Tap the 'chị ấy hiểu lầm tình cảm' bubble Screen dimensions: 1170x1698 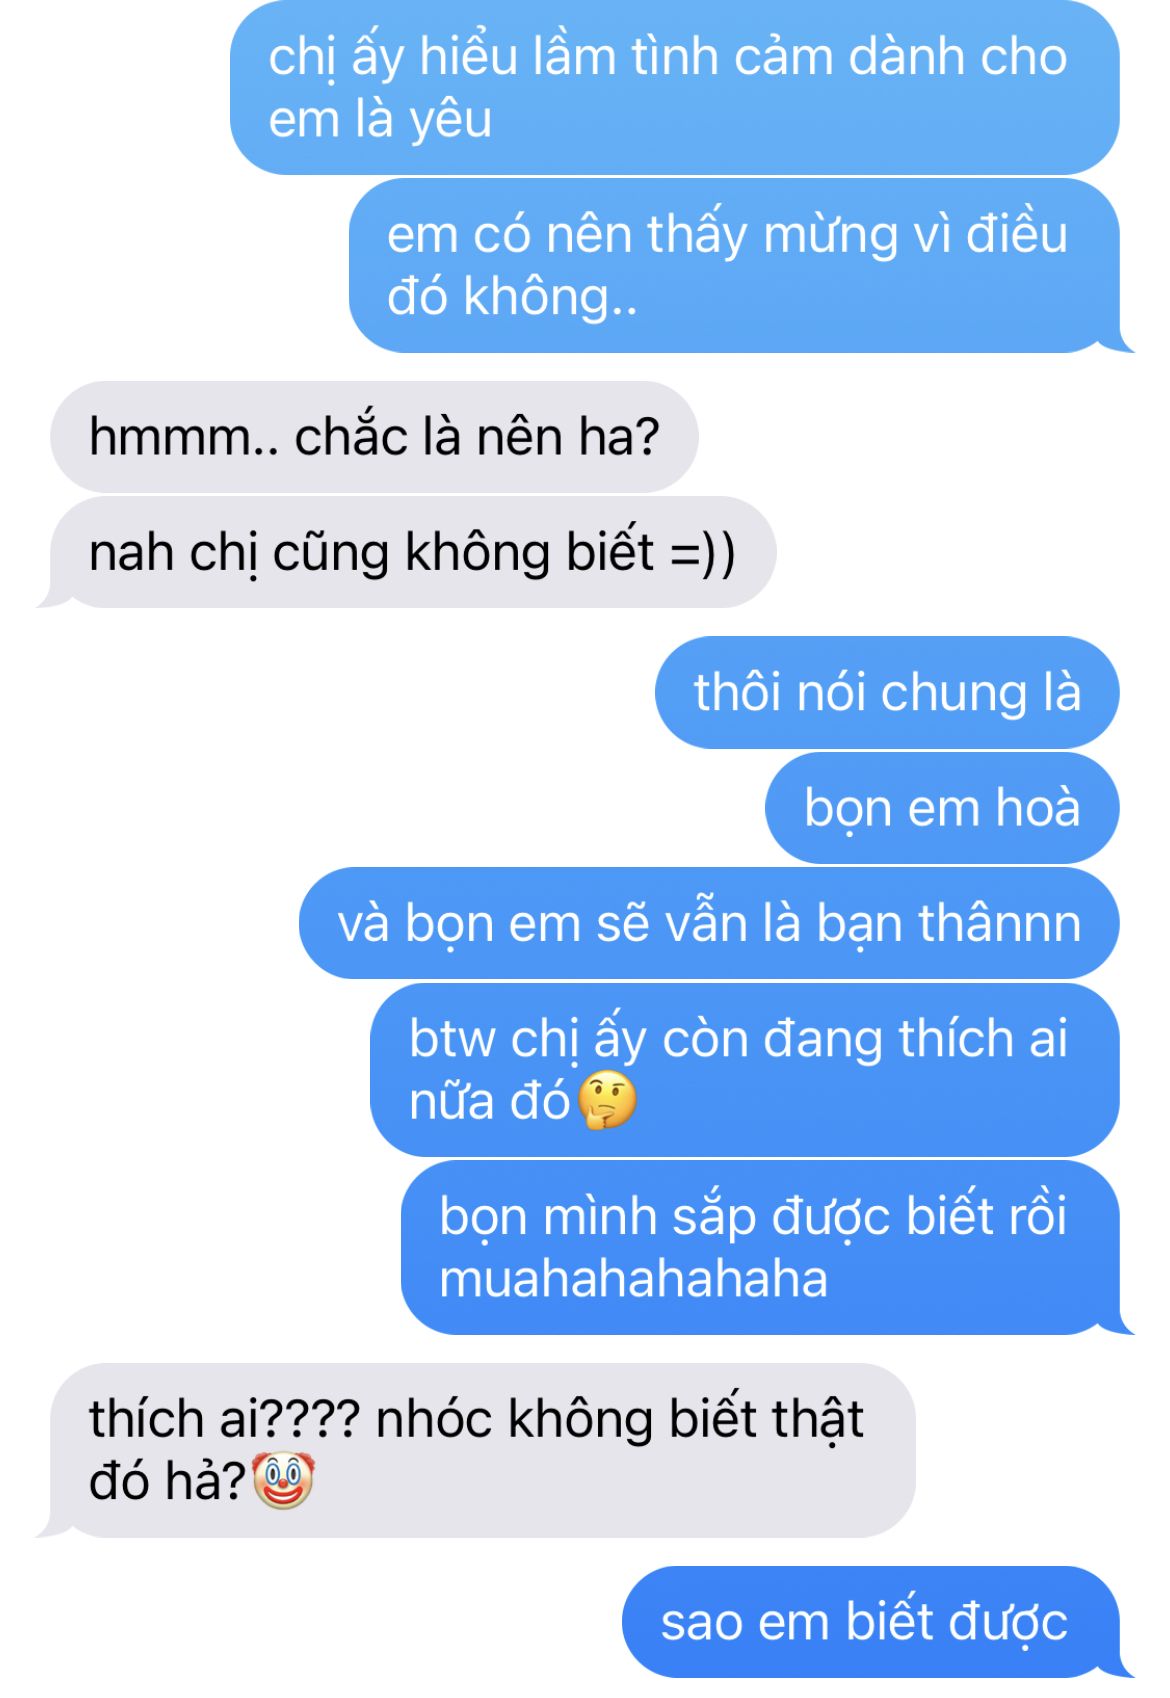click(x=675, y=88)
